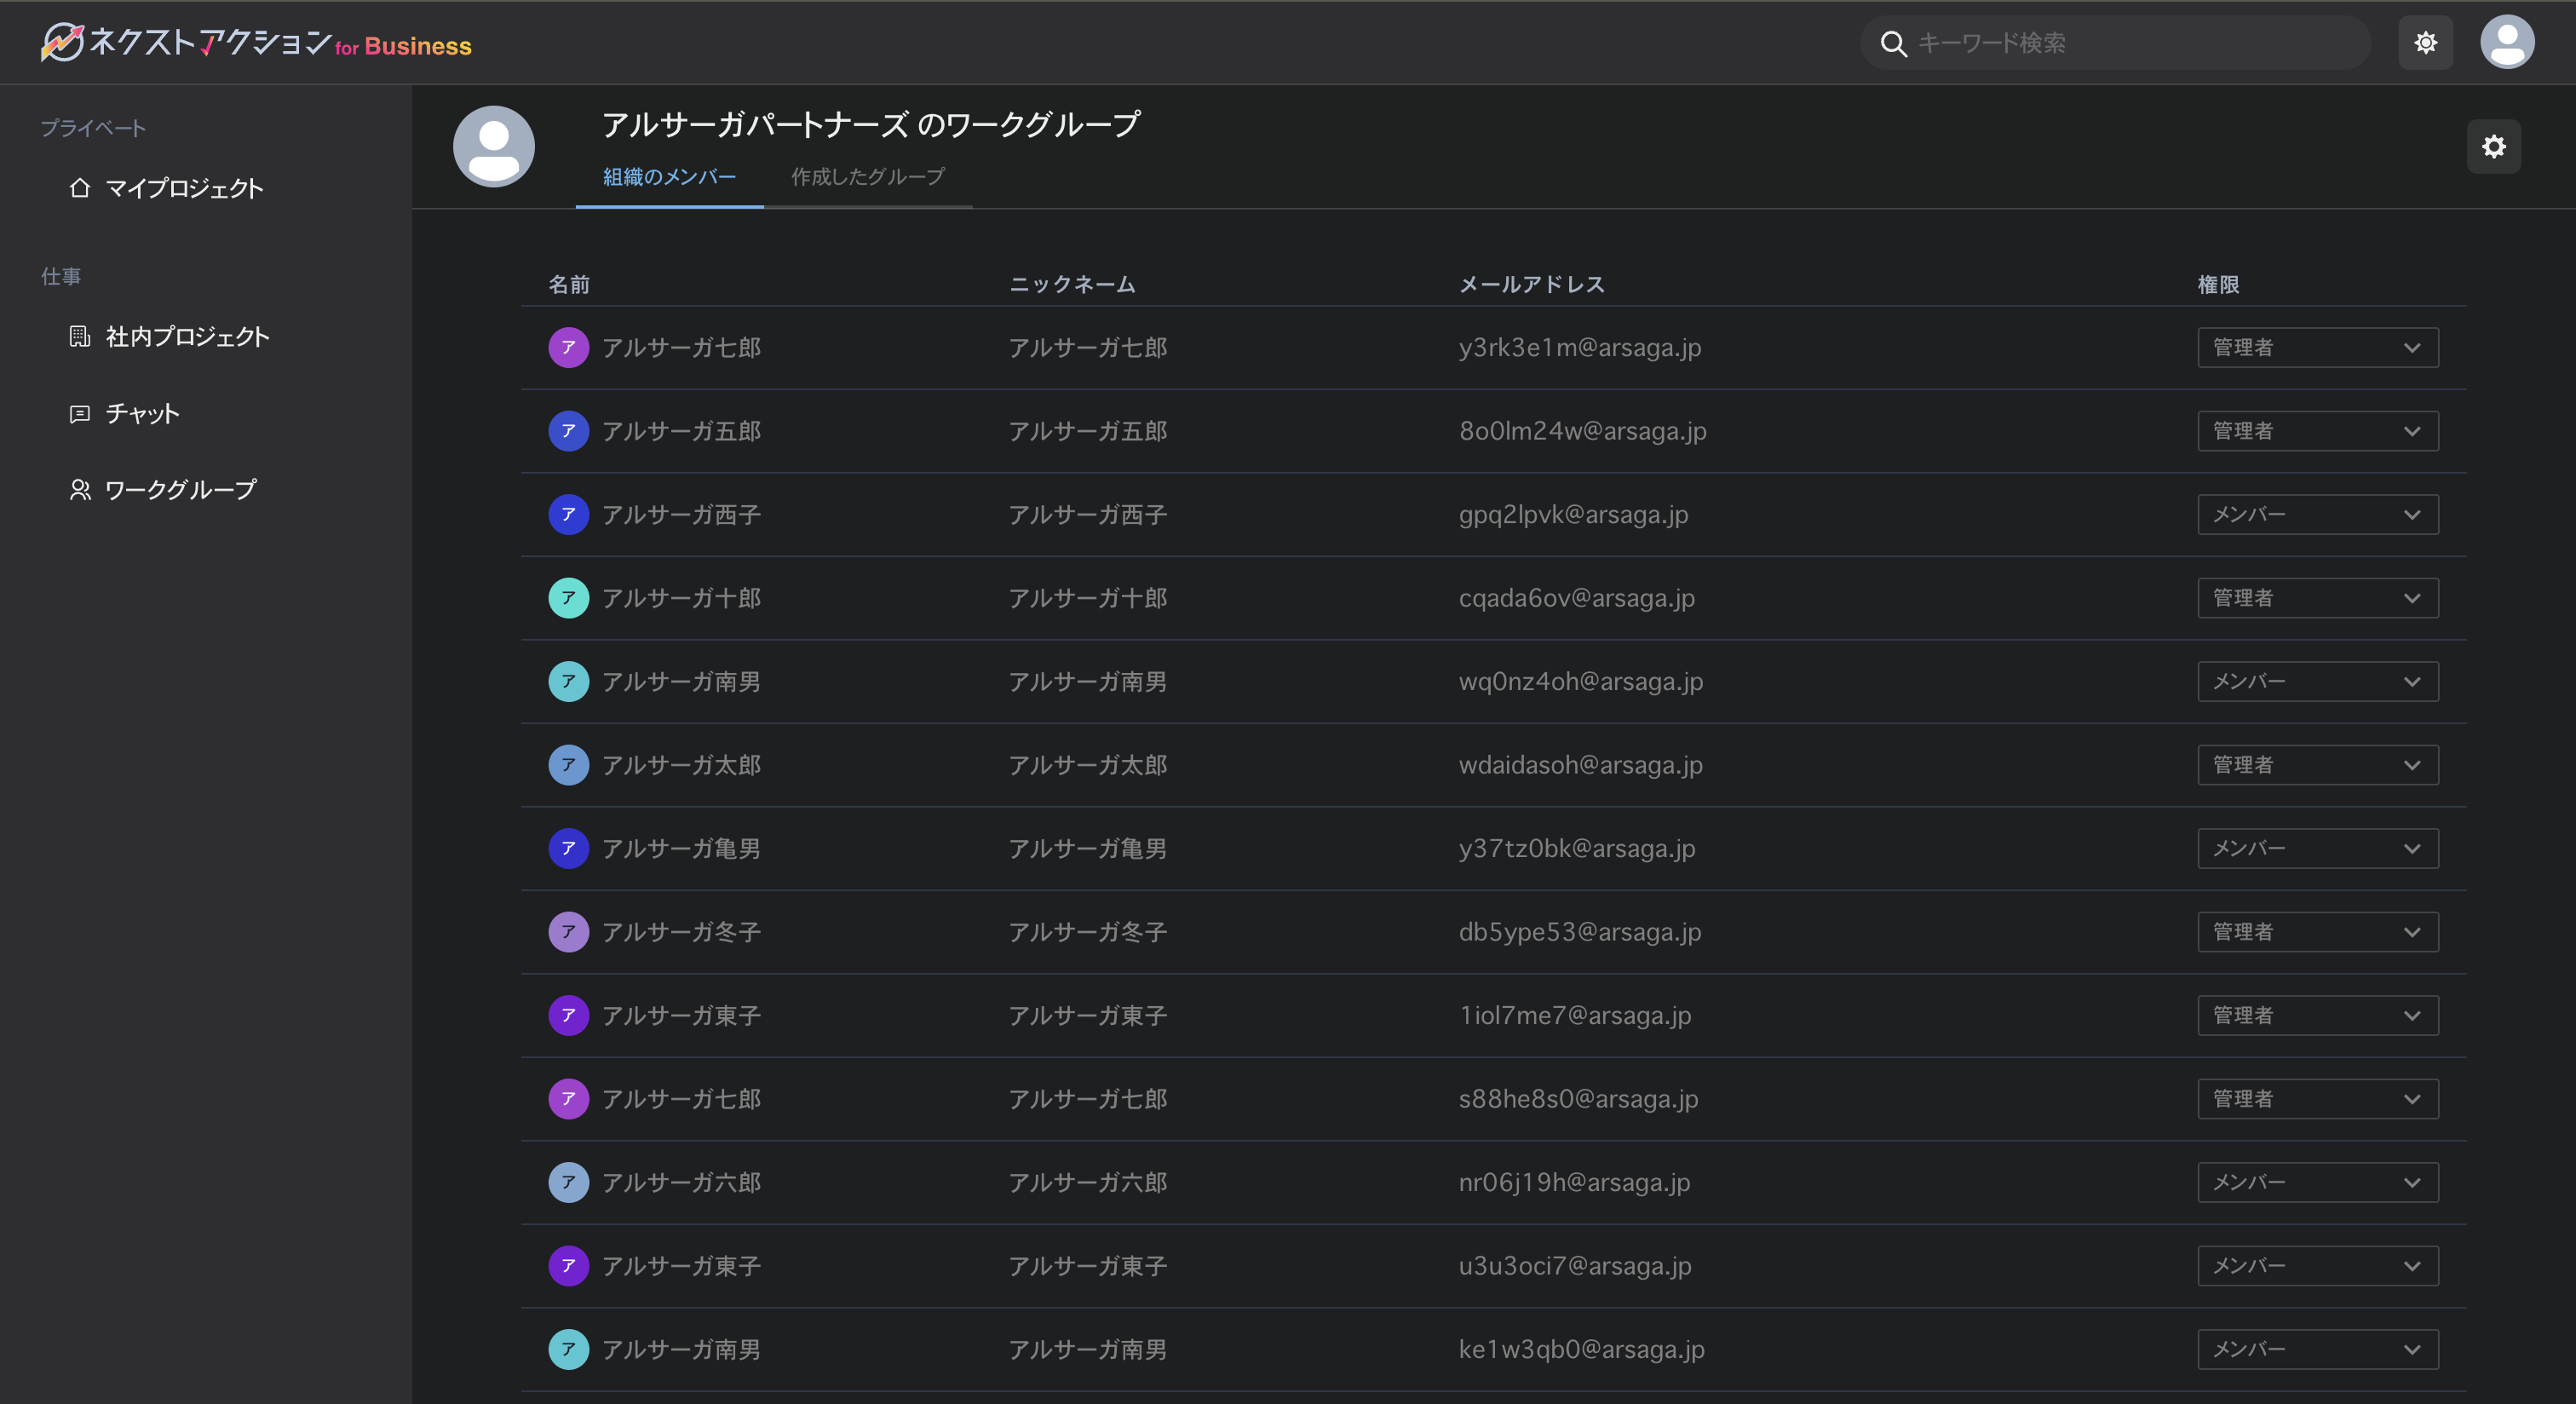Click email db5ype53@arsaga.jp
Viewport: 2576px width, 1404px height.
pyautogui.click(x=1579, y=932)
